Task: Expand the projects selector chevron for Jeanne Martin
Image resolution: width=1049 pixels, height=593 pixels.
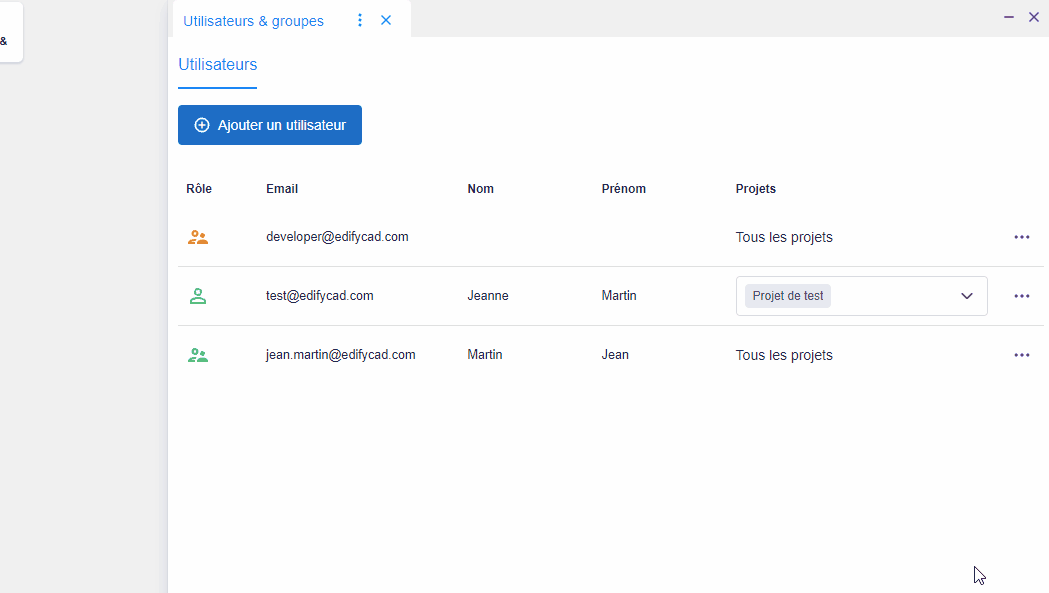Action: pos(967,296)
